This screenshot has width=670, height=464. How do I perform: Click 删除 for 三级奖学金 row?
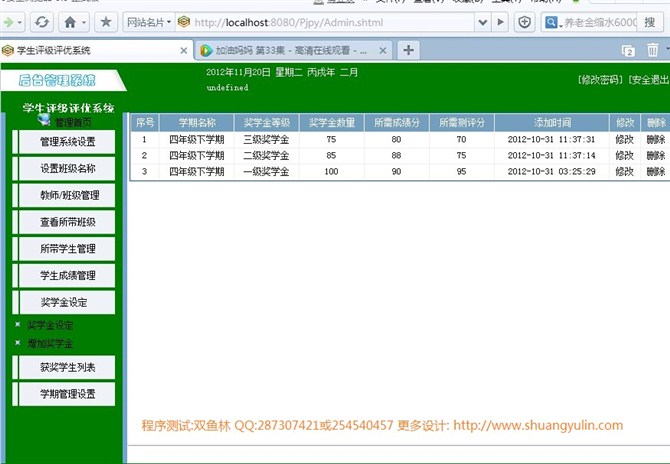pos(655,139)
